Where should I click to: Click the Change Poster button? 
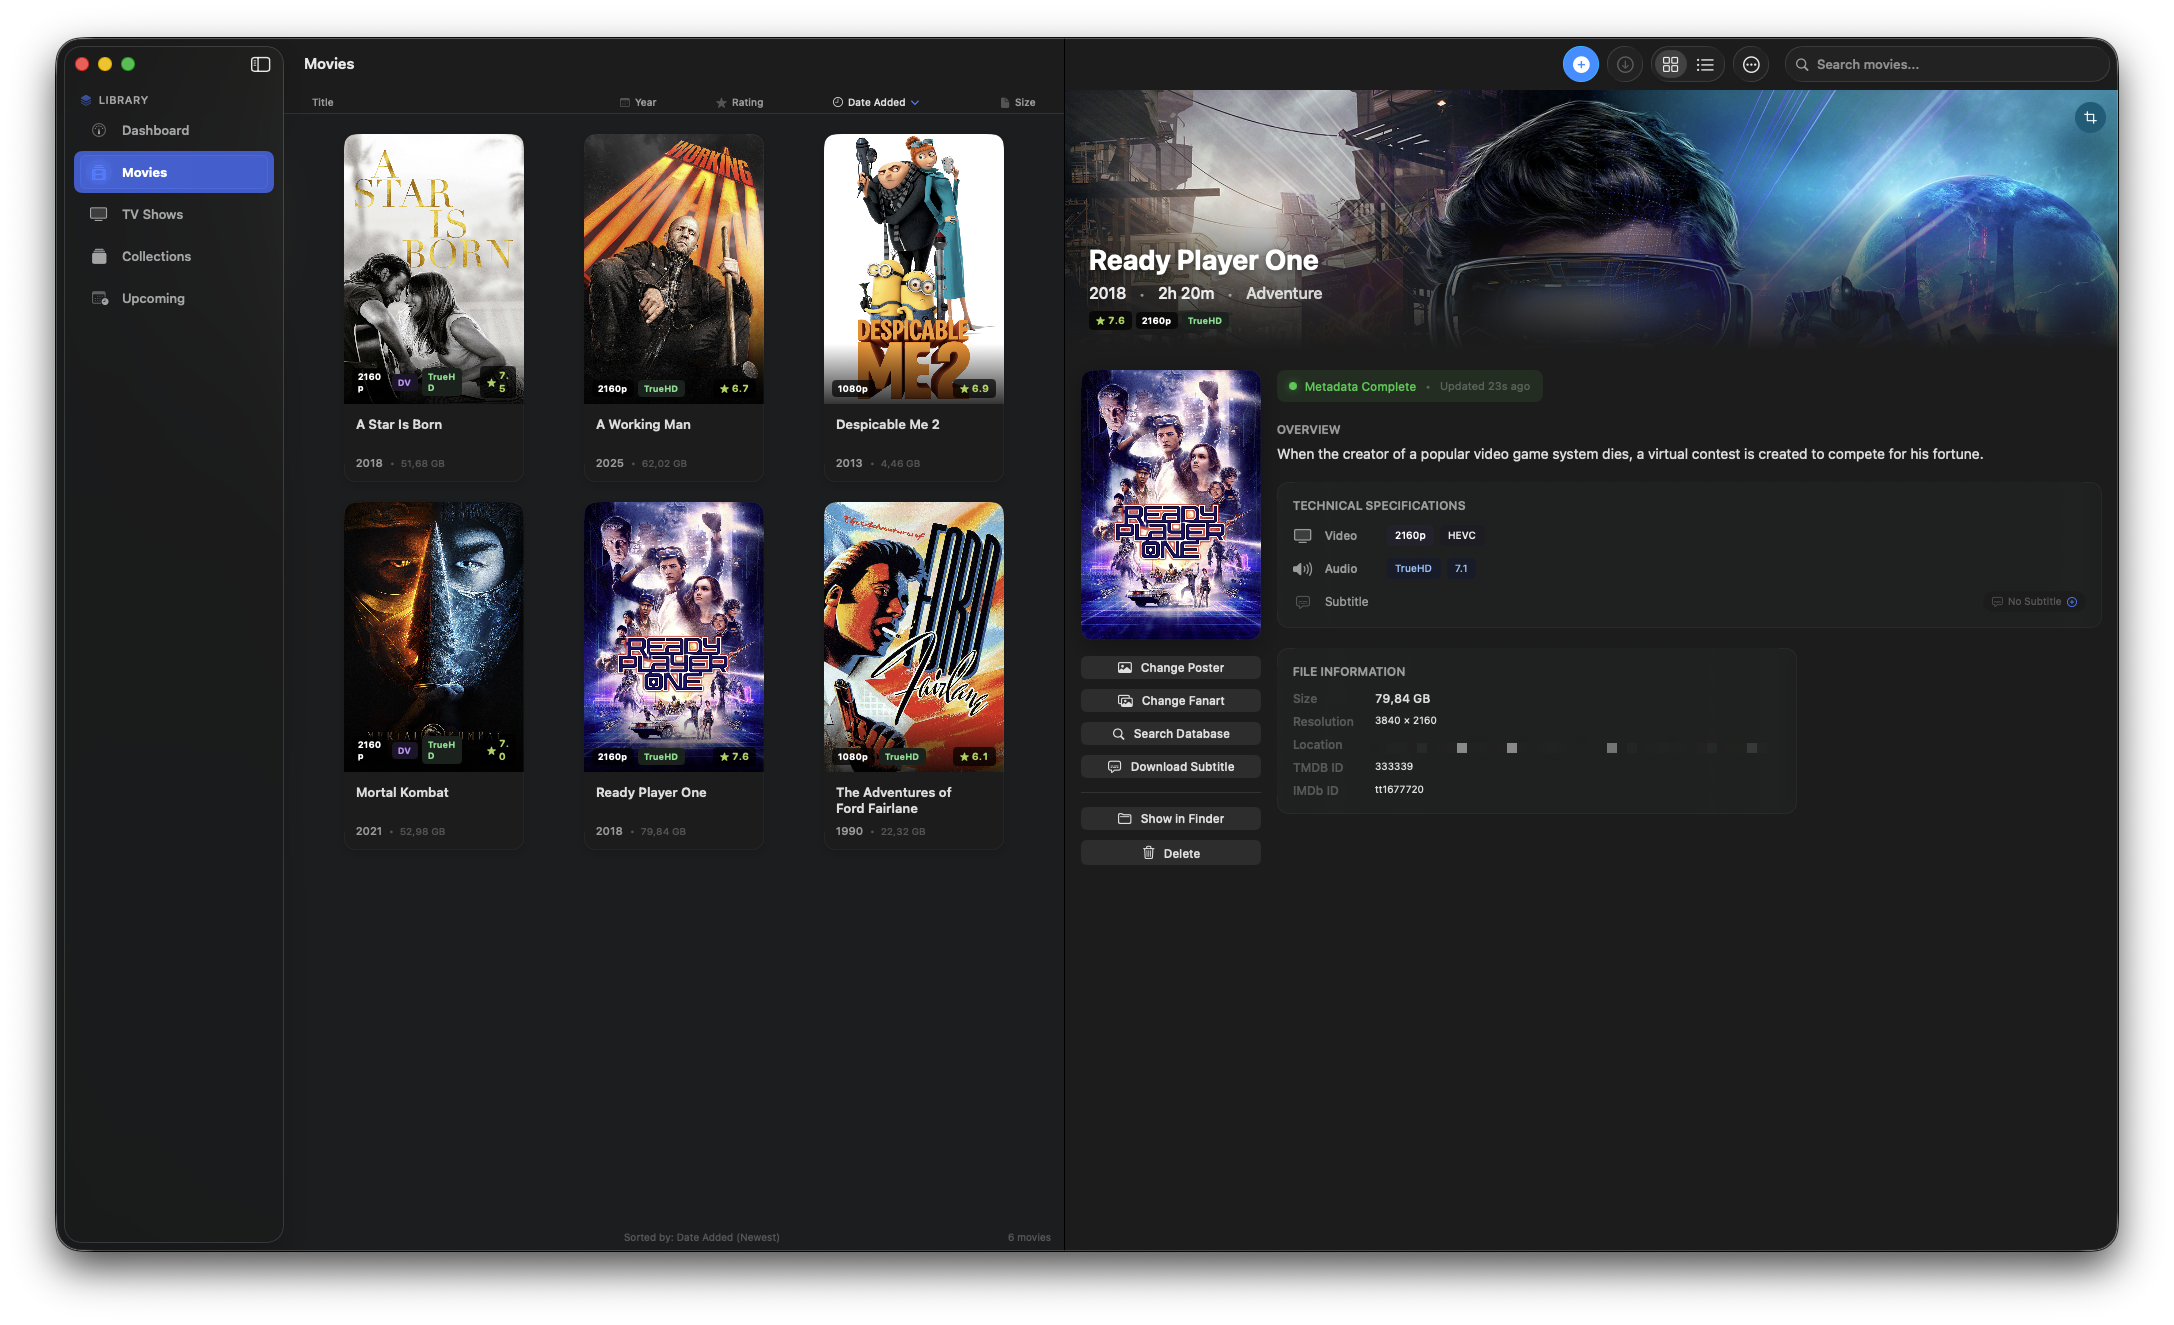1170,667
